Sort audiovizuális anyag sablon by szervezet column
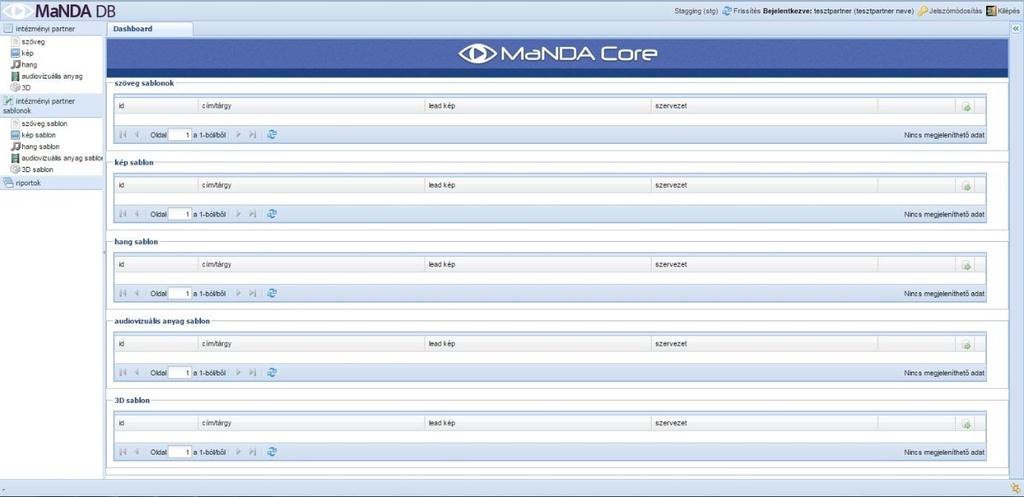This screenshot has height=497, width=1024. click(765, 344)
